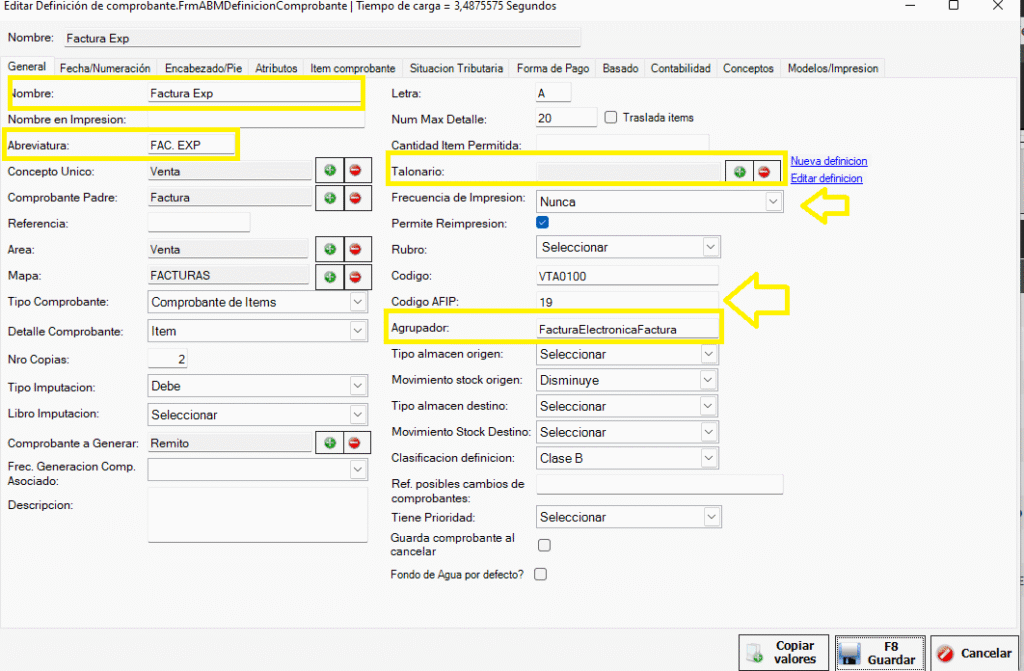Click the green add icon next to Area
The width and height of the screenshot is (1024, 671).
point(330,249)
